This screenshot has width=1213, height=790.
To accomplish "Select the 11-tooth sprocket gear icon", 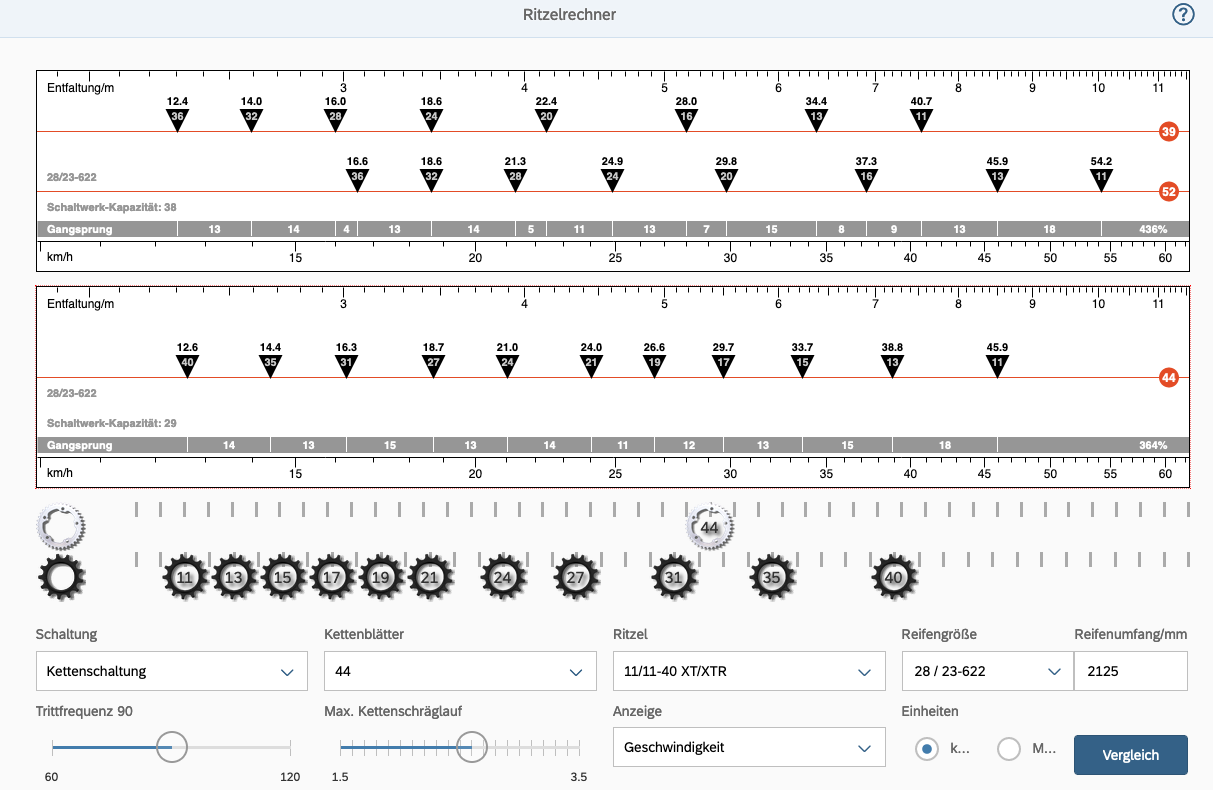I will click(x=185, y=578).
